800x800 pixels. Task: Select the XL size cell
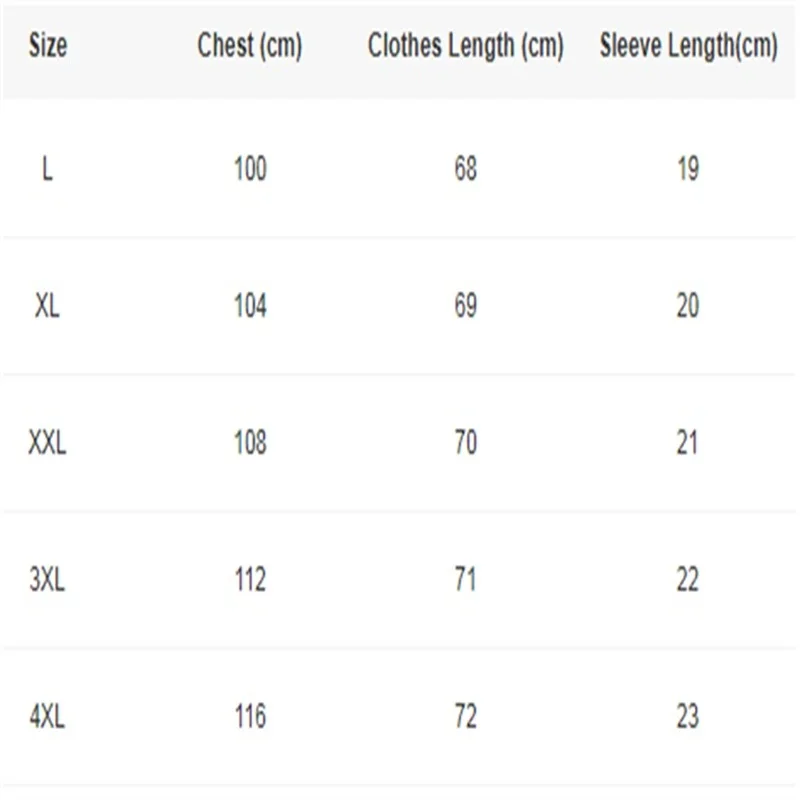(x=47, y=306)
